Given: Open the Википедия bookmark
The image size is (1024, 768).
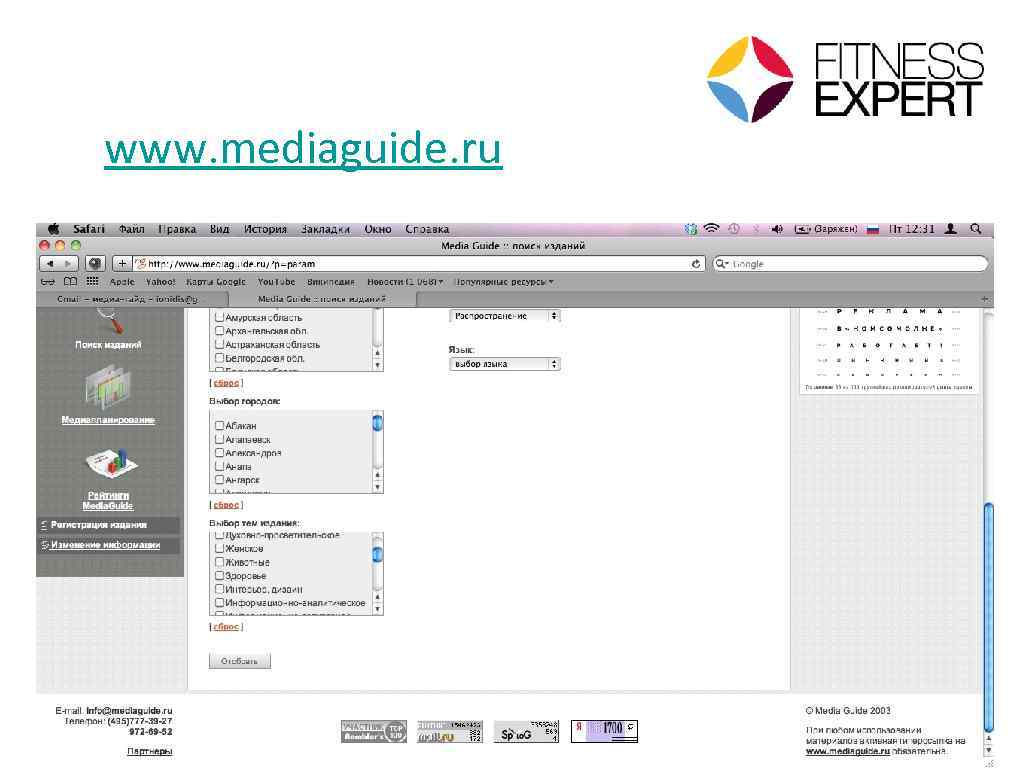Looking at the screenshot, I should [x=330, y=281].
